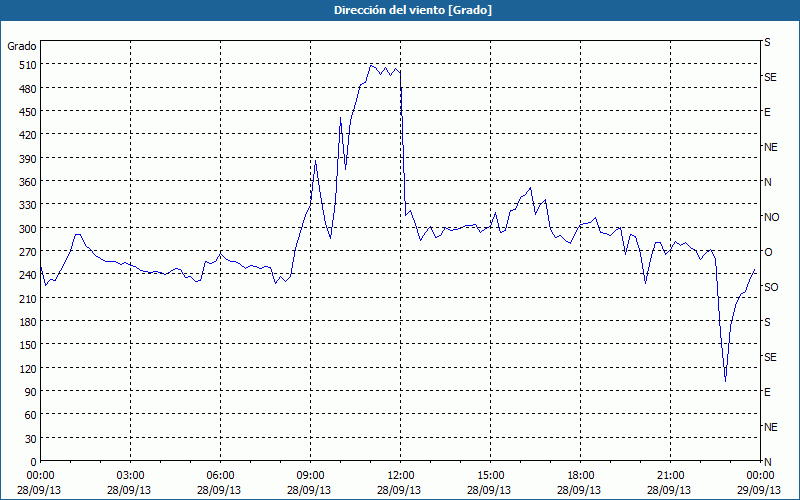Click the "240" tick label
The image size is (800, 500).
coord(28,275)
